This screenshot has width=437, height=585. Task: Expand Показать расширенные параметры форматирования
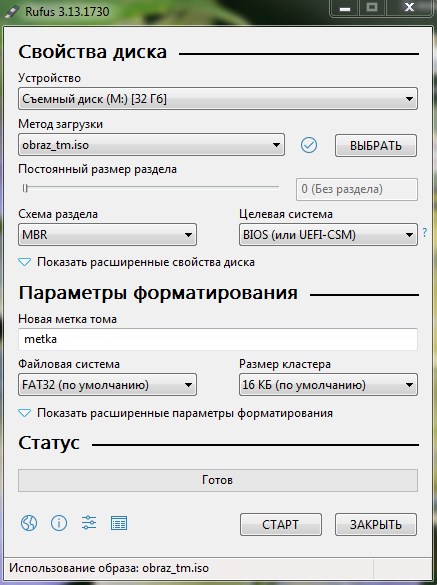click(x=175, y=413)
